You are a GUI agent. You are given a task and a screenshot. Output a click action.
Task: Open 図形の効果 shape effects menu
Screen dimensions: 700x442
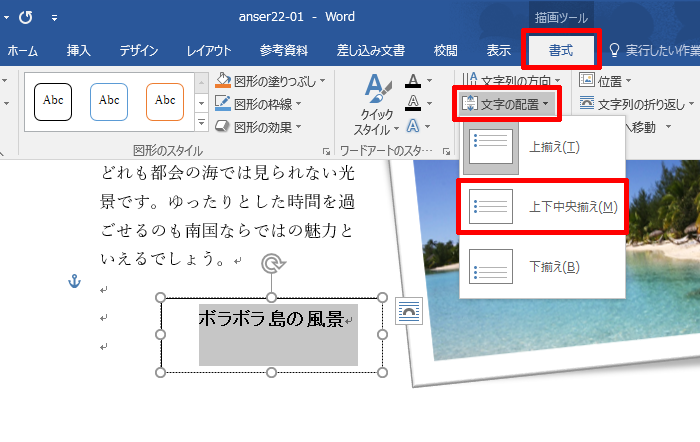[x=258, y=127]
